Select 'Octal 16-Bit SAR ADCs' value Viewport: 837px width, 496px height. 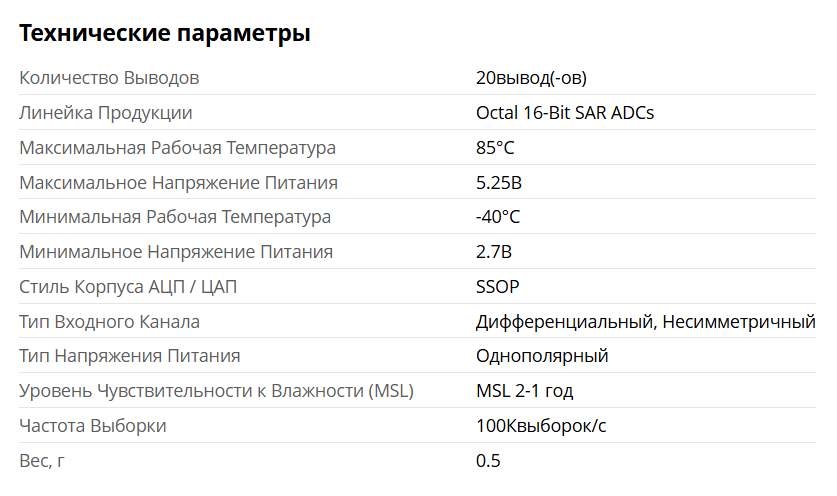pyautogui.click(x=565, y=113)
